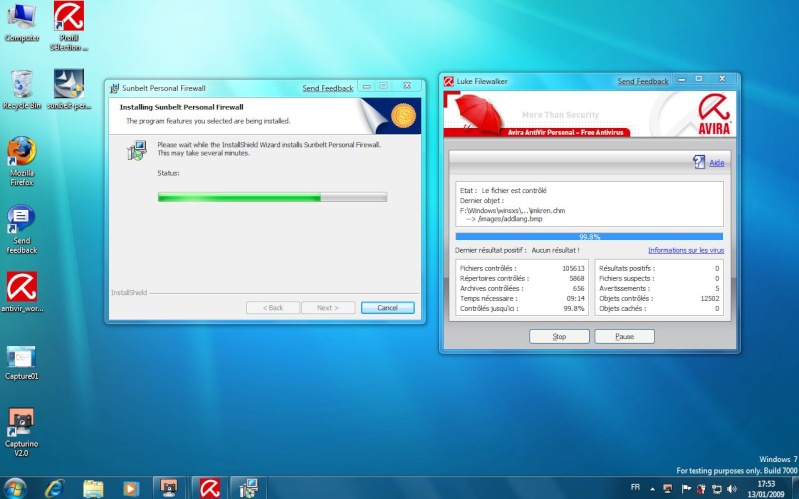
Task: Launch Mozilla Firefox from the desktop
Action: click(x=21, y=161)
